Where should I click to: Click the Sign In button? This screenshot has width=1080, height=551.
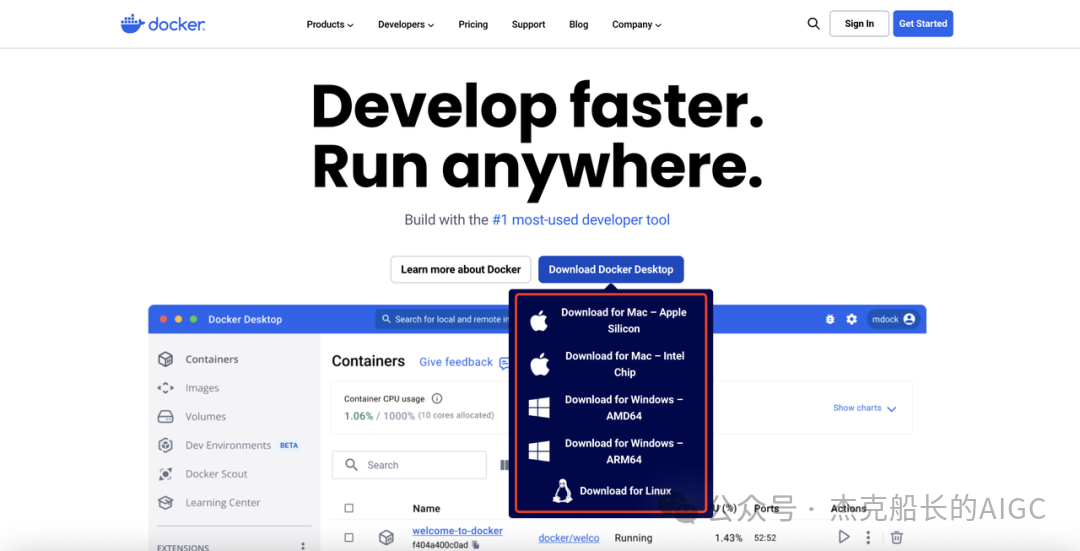click(859, 23)
